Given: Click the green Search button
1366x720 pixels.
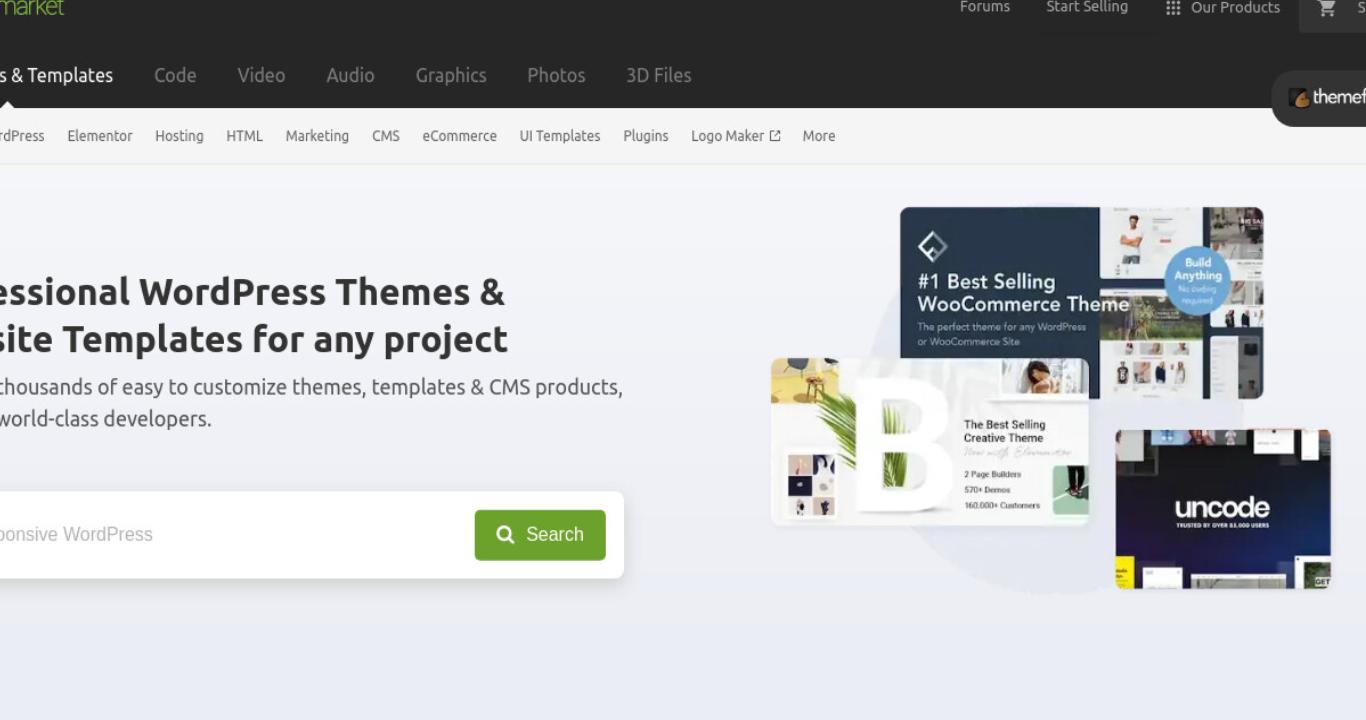Looking at the screenshot, I should pos(540,535).
